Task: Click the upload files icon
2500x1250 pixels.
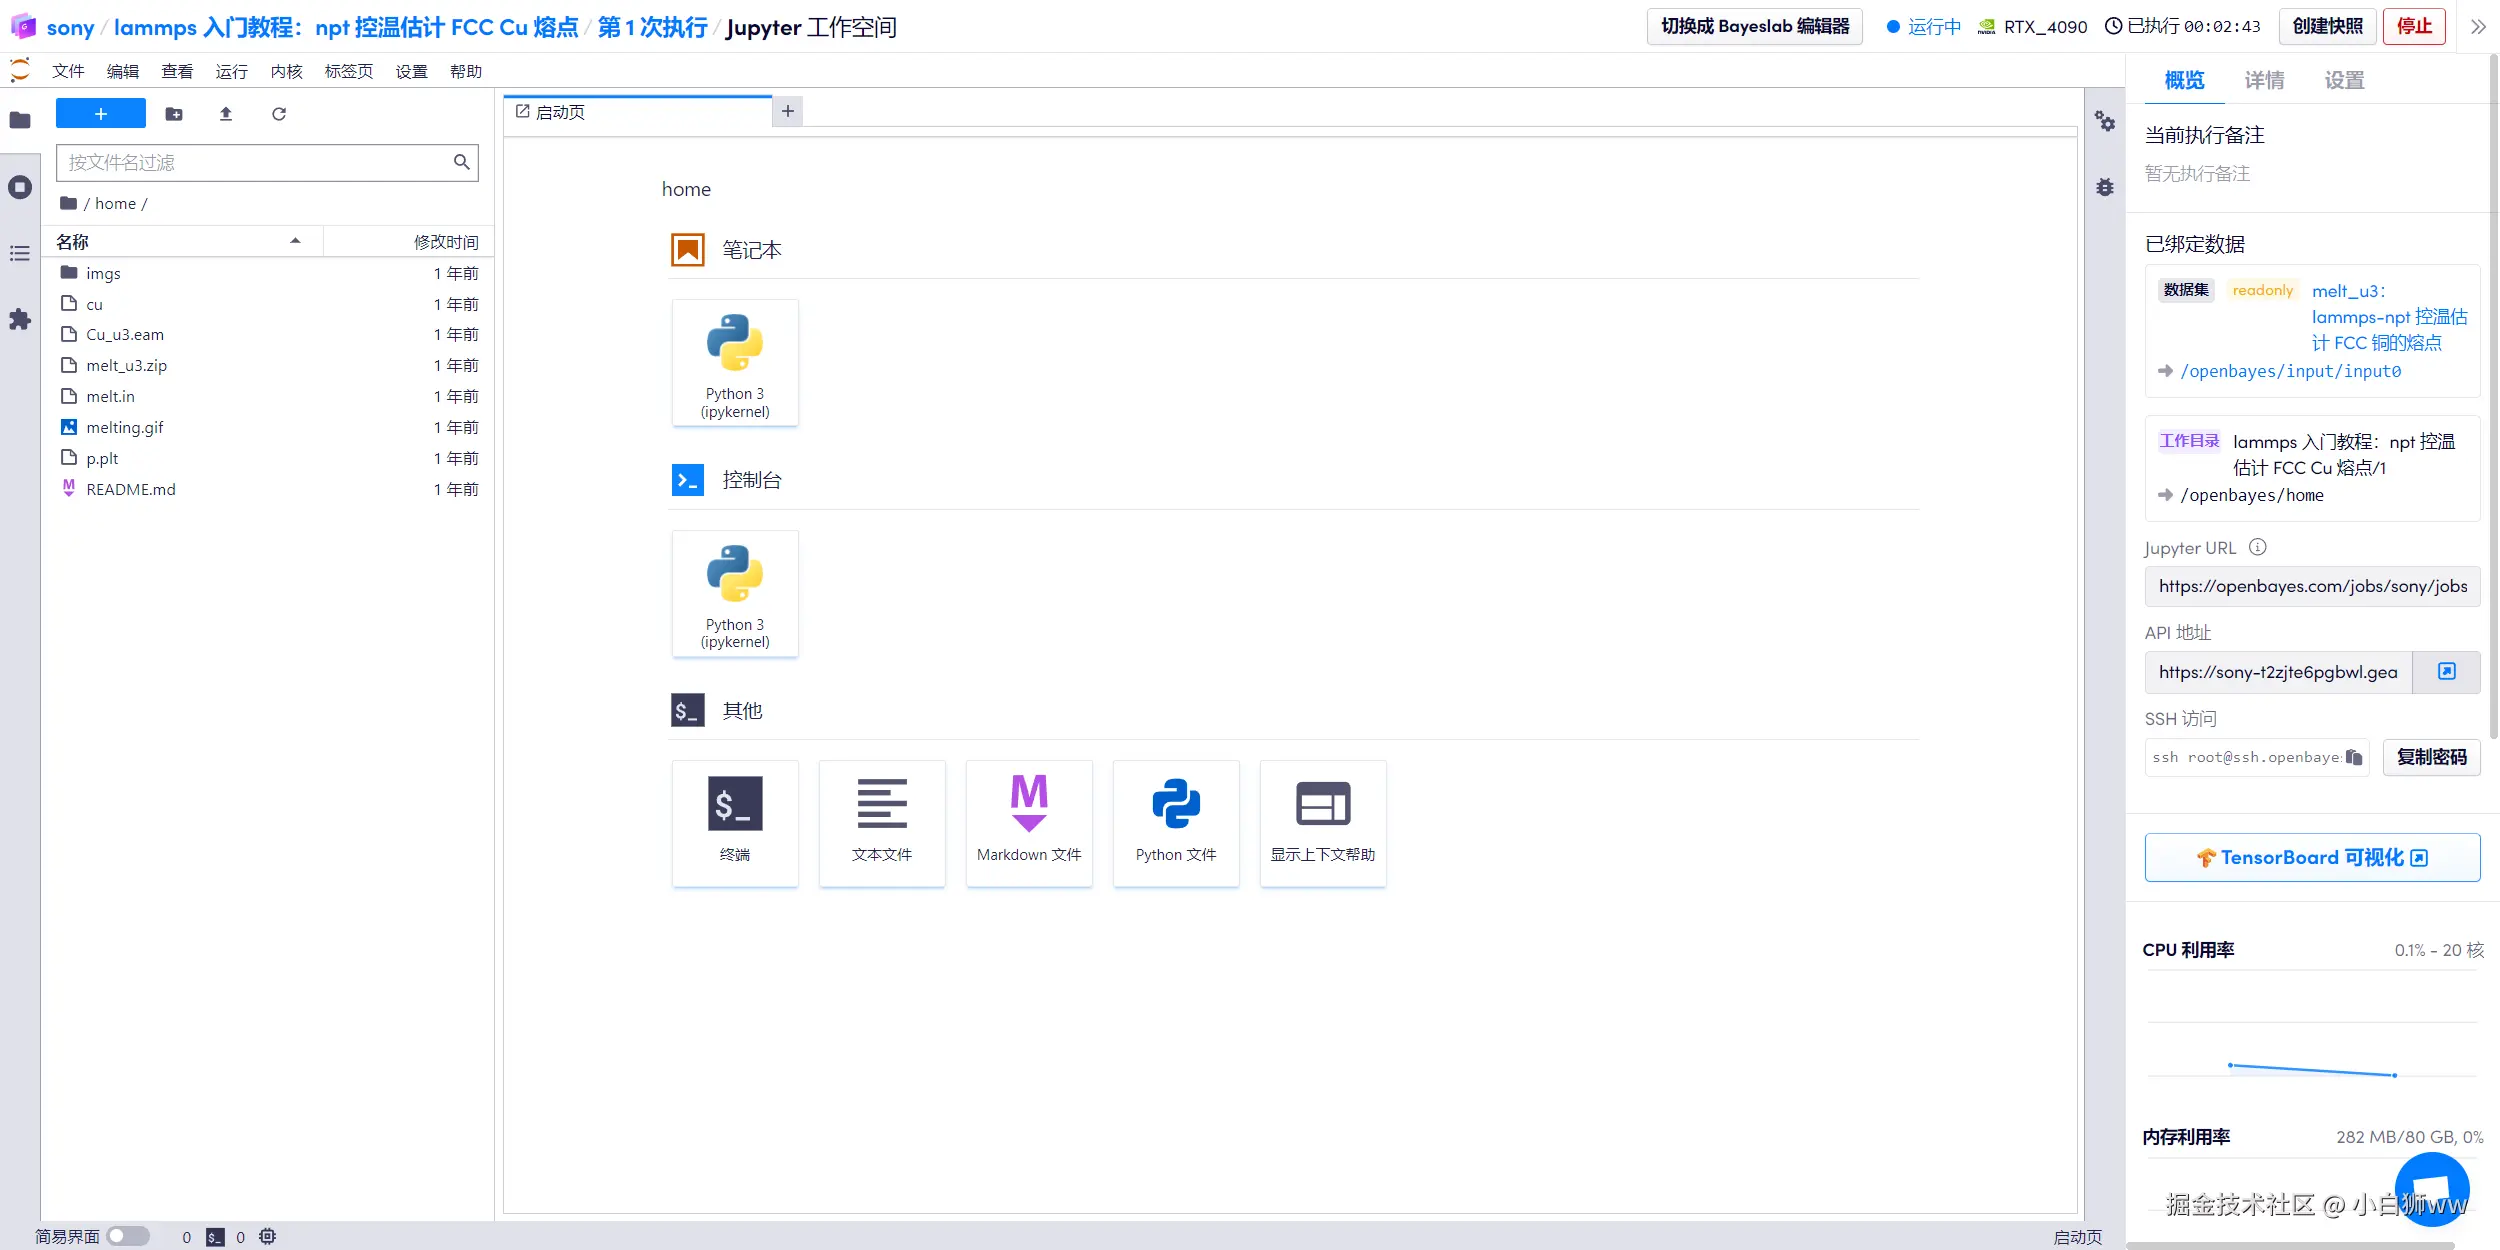Action: coord(226,114)
